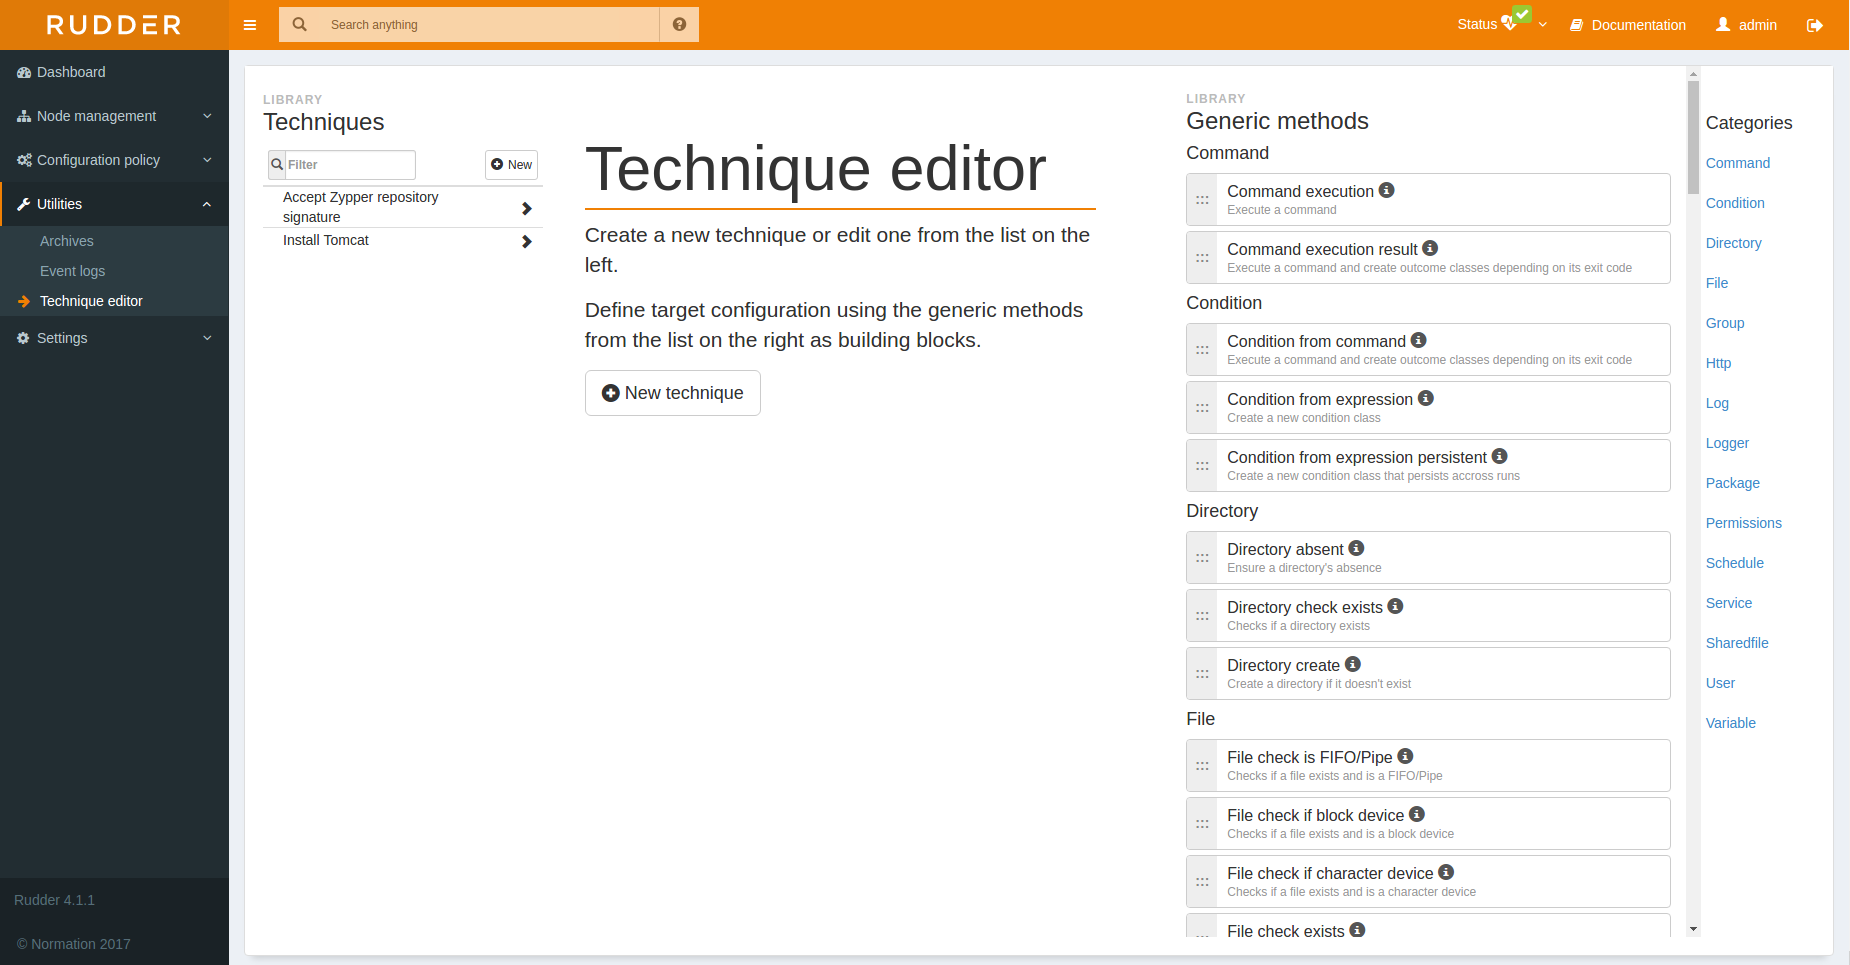Jump to the Variable category
Image resolution: width=1850 pixels, height=965 pixels.
point(1731,723)
